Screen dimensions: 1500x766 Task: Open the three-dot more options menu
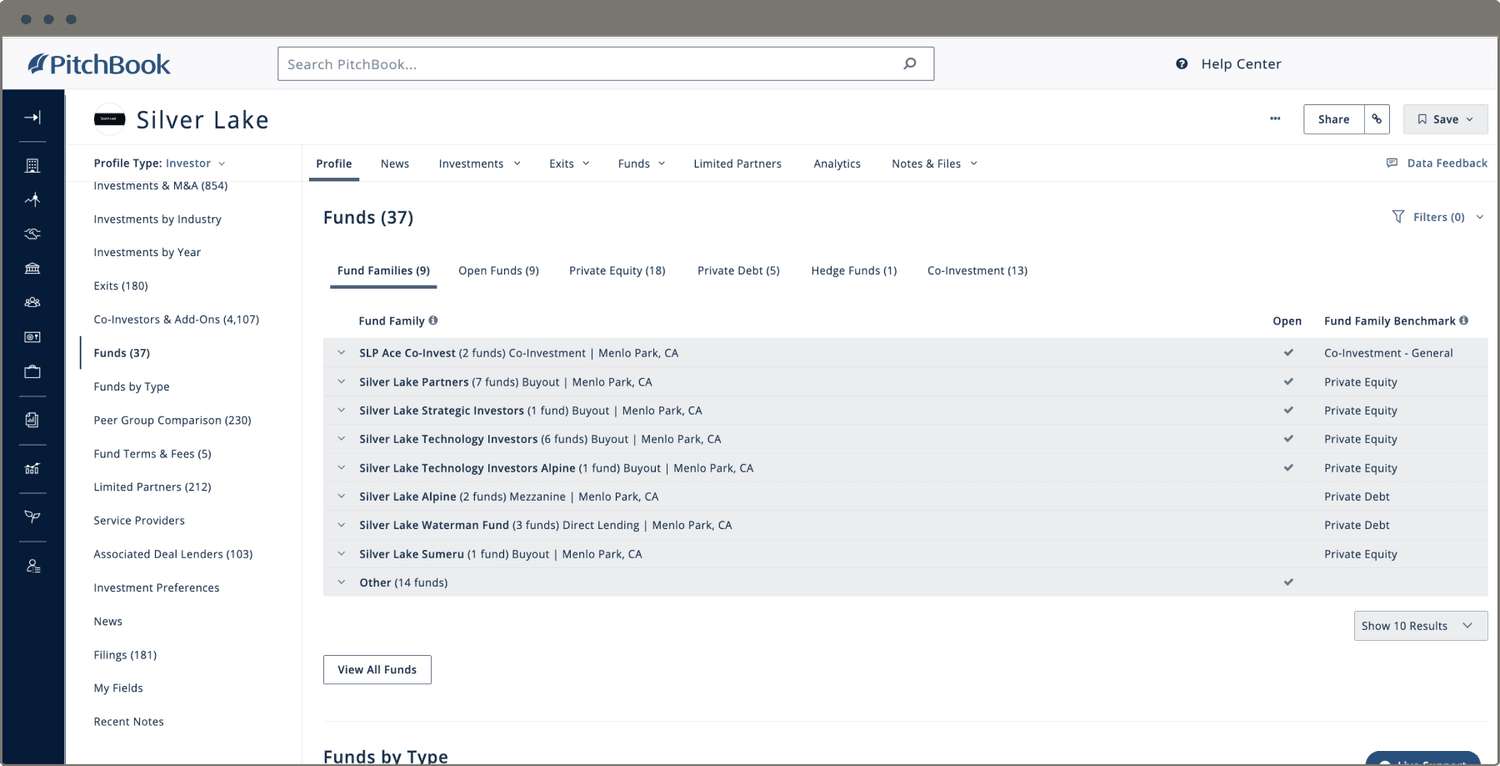coord(1275,119)
